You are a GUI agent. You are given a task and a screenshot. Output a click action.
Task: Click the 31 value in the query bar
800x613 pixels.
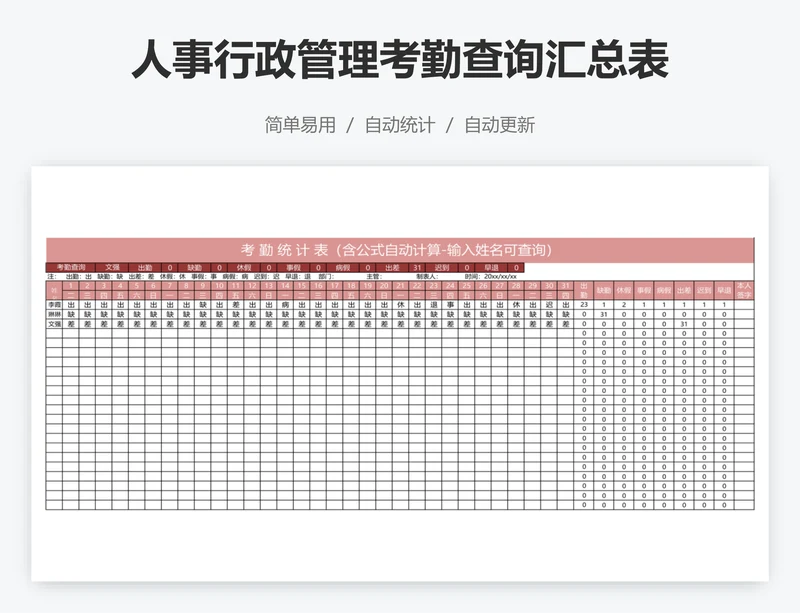click(x=417, y=267)
